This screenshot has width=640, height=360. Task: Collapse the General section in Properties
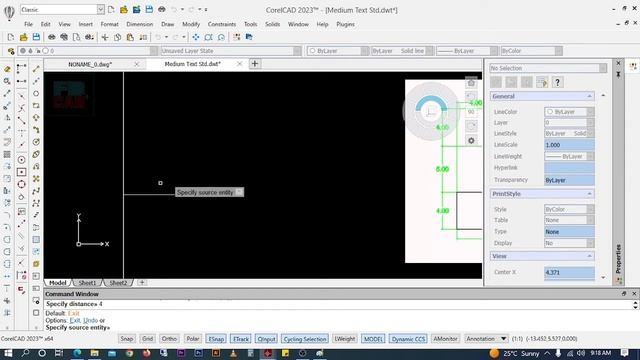click(x=589, y=96)
